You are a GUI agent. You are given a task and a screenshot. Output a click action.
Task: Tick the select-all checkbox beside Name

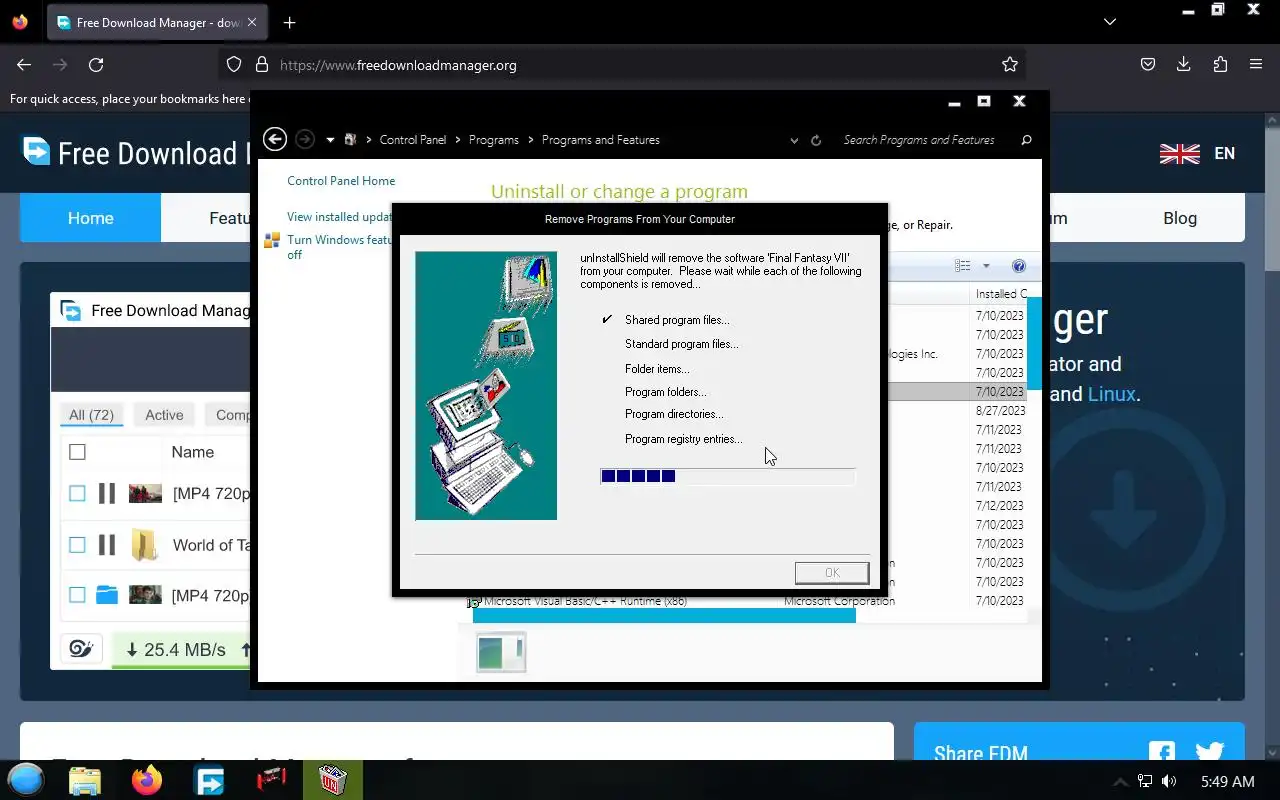[77, 452]
